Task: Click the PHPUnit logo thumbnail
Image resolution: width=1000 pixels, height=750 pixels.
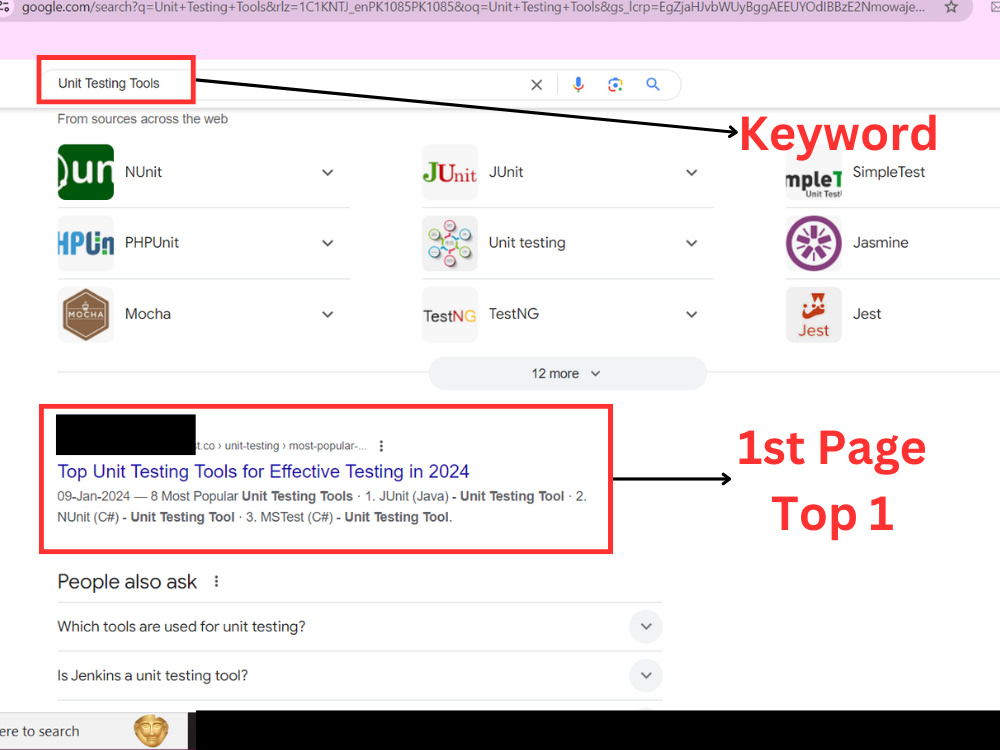Action: [85, 244]
